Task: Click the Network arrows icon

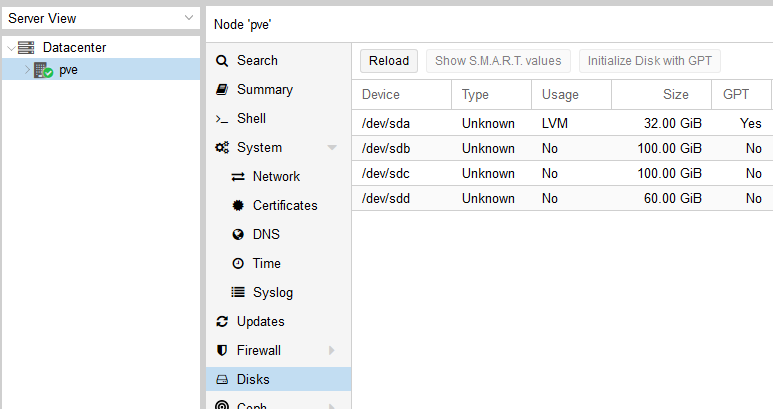Action: click(238, 176)
